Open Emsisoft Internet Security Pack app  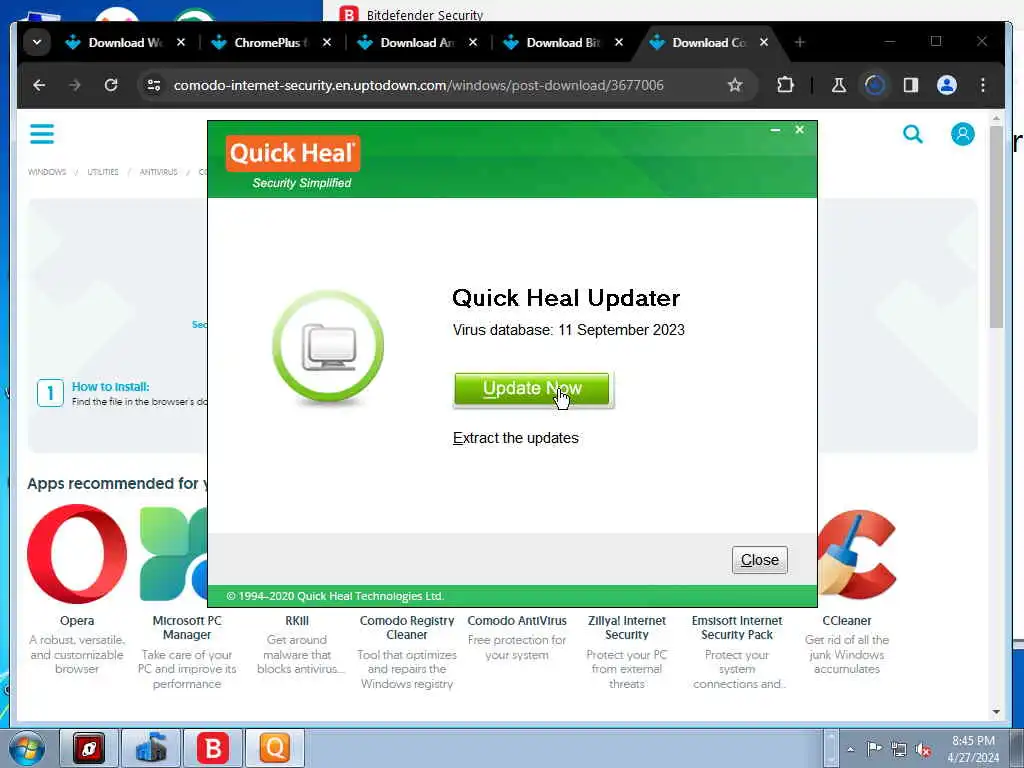click(x=737, y=628)
